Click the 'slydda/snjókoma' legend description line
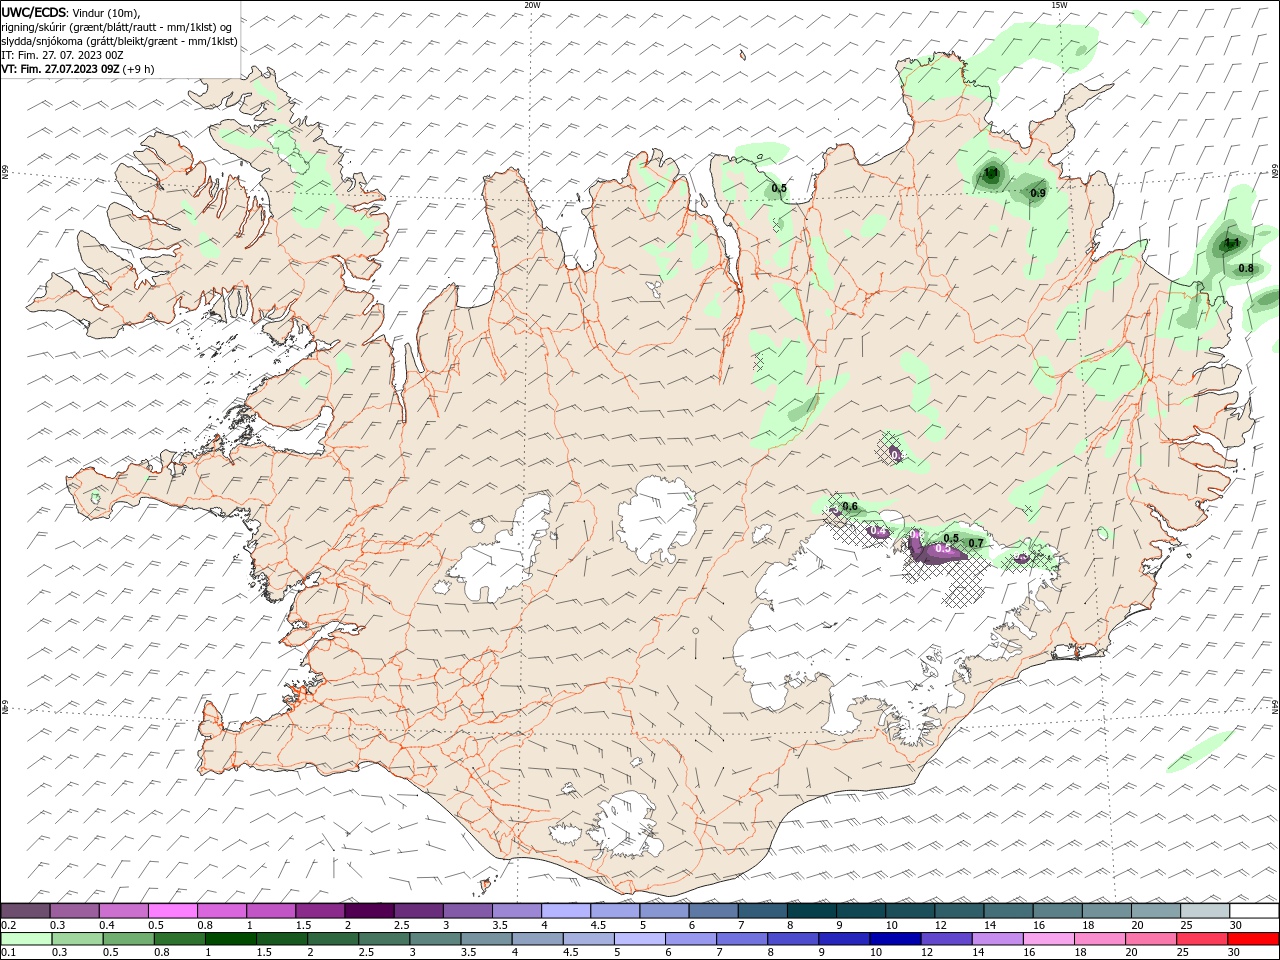Viewport: 1280px width, 960px height. click(119, 41)
